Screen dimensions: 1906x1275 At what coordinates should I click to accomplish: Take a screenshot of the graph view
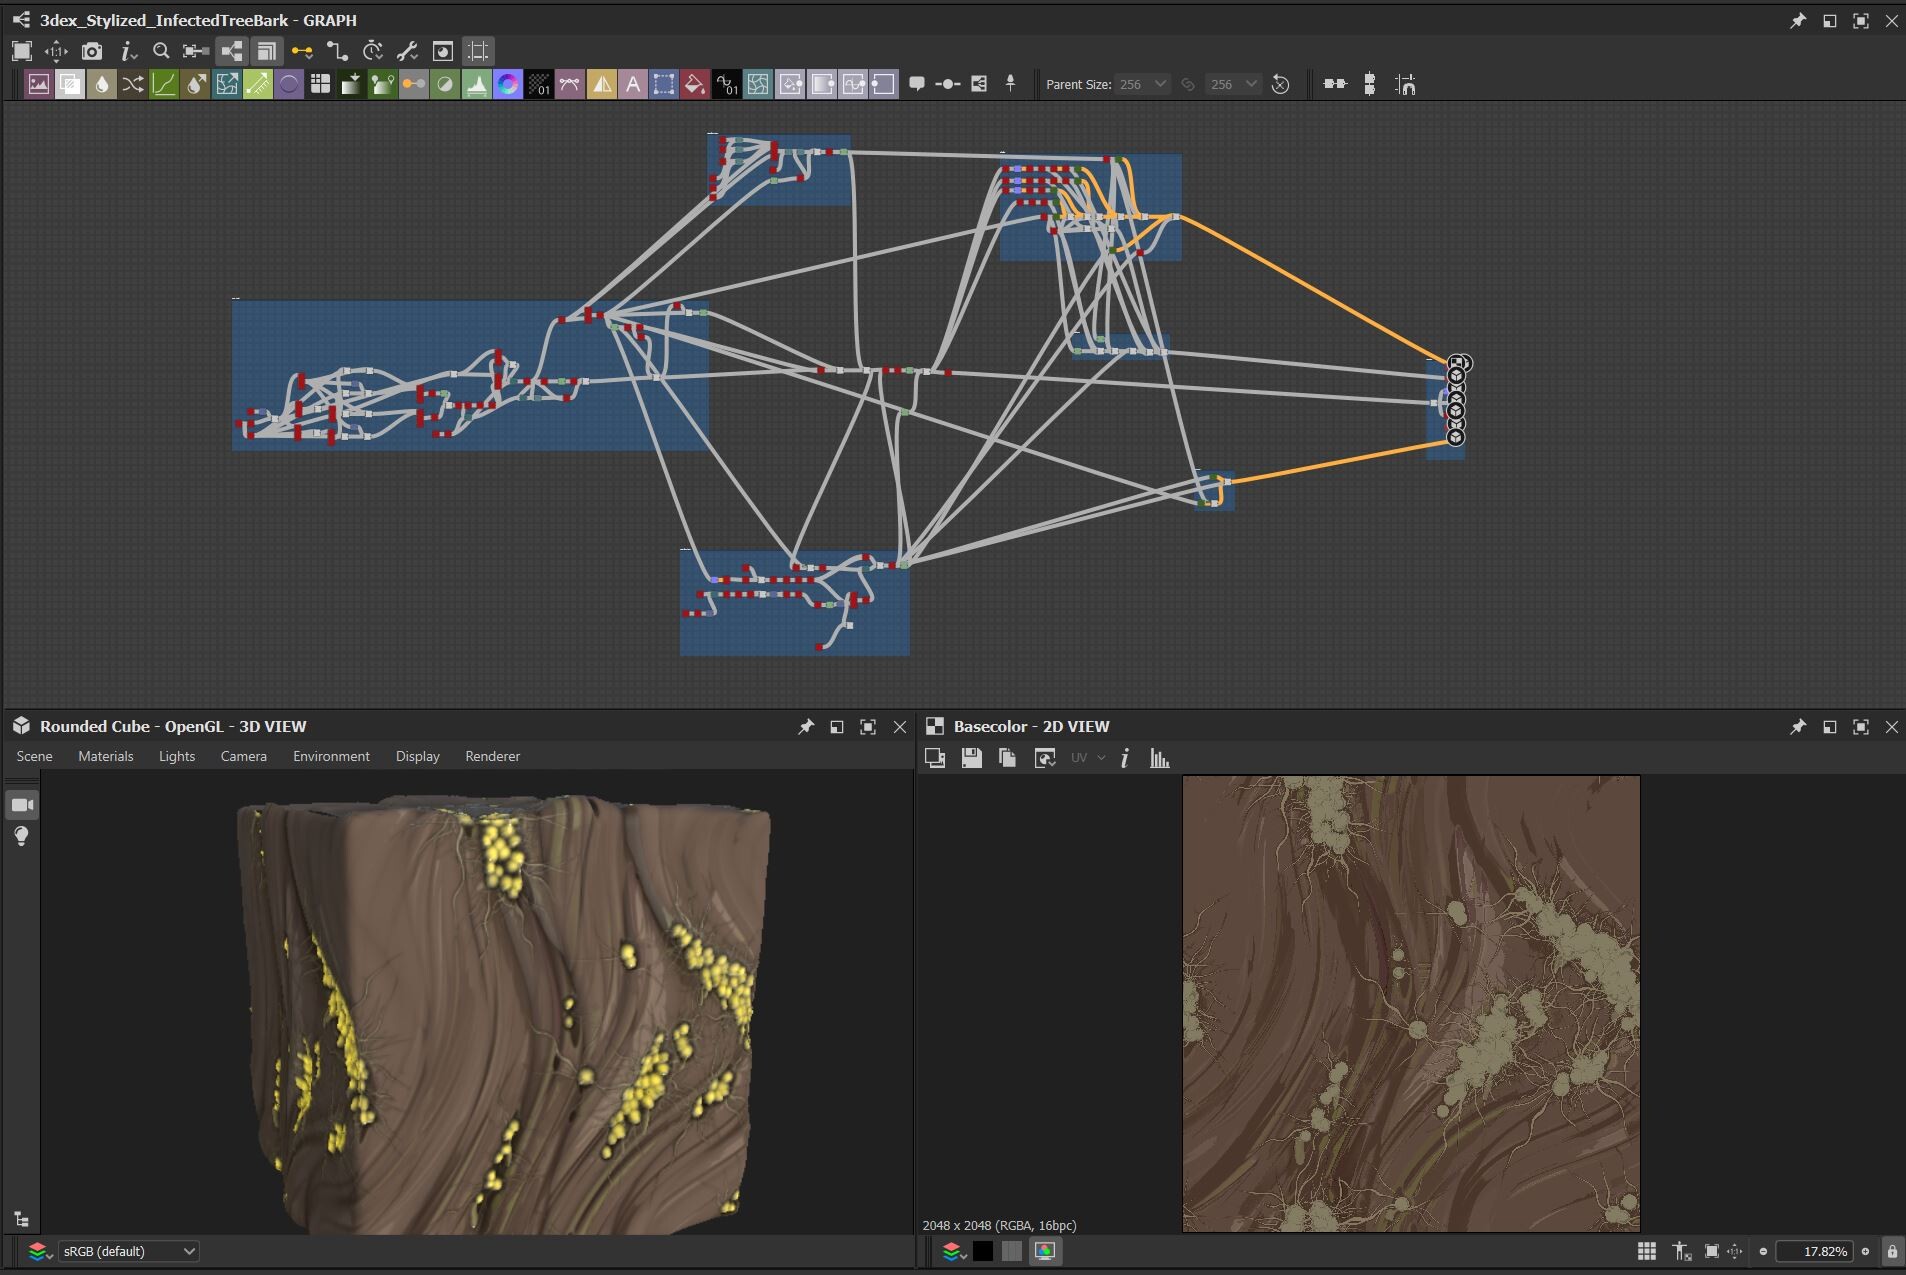coord(91,51)
